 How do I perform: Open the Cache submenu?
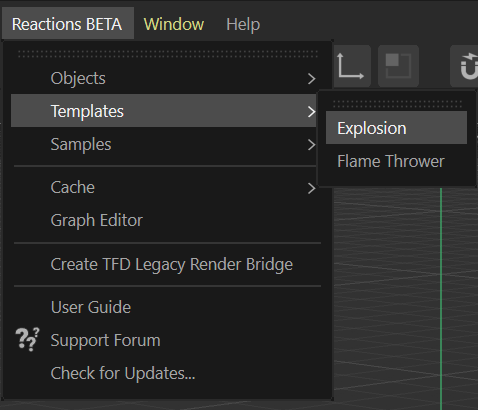(x=164, y=187)
